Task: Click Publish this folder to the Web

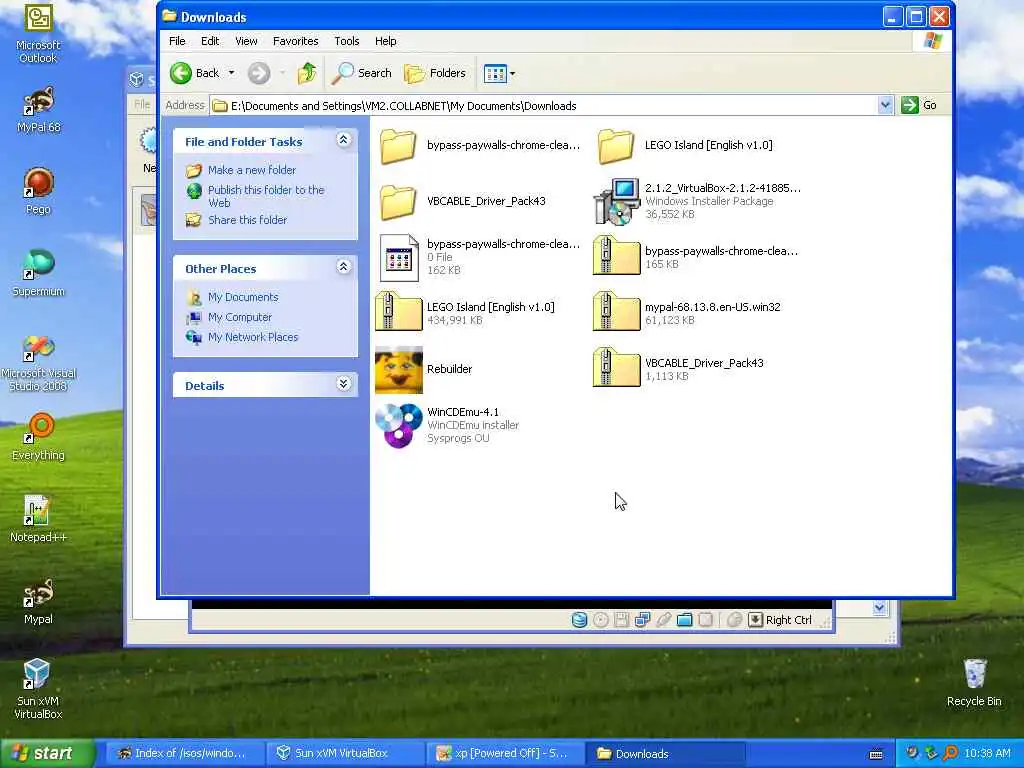Action: [266, 196]
